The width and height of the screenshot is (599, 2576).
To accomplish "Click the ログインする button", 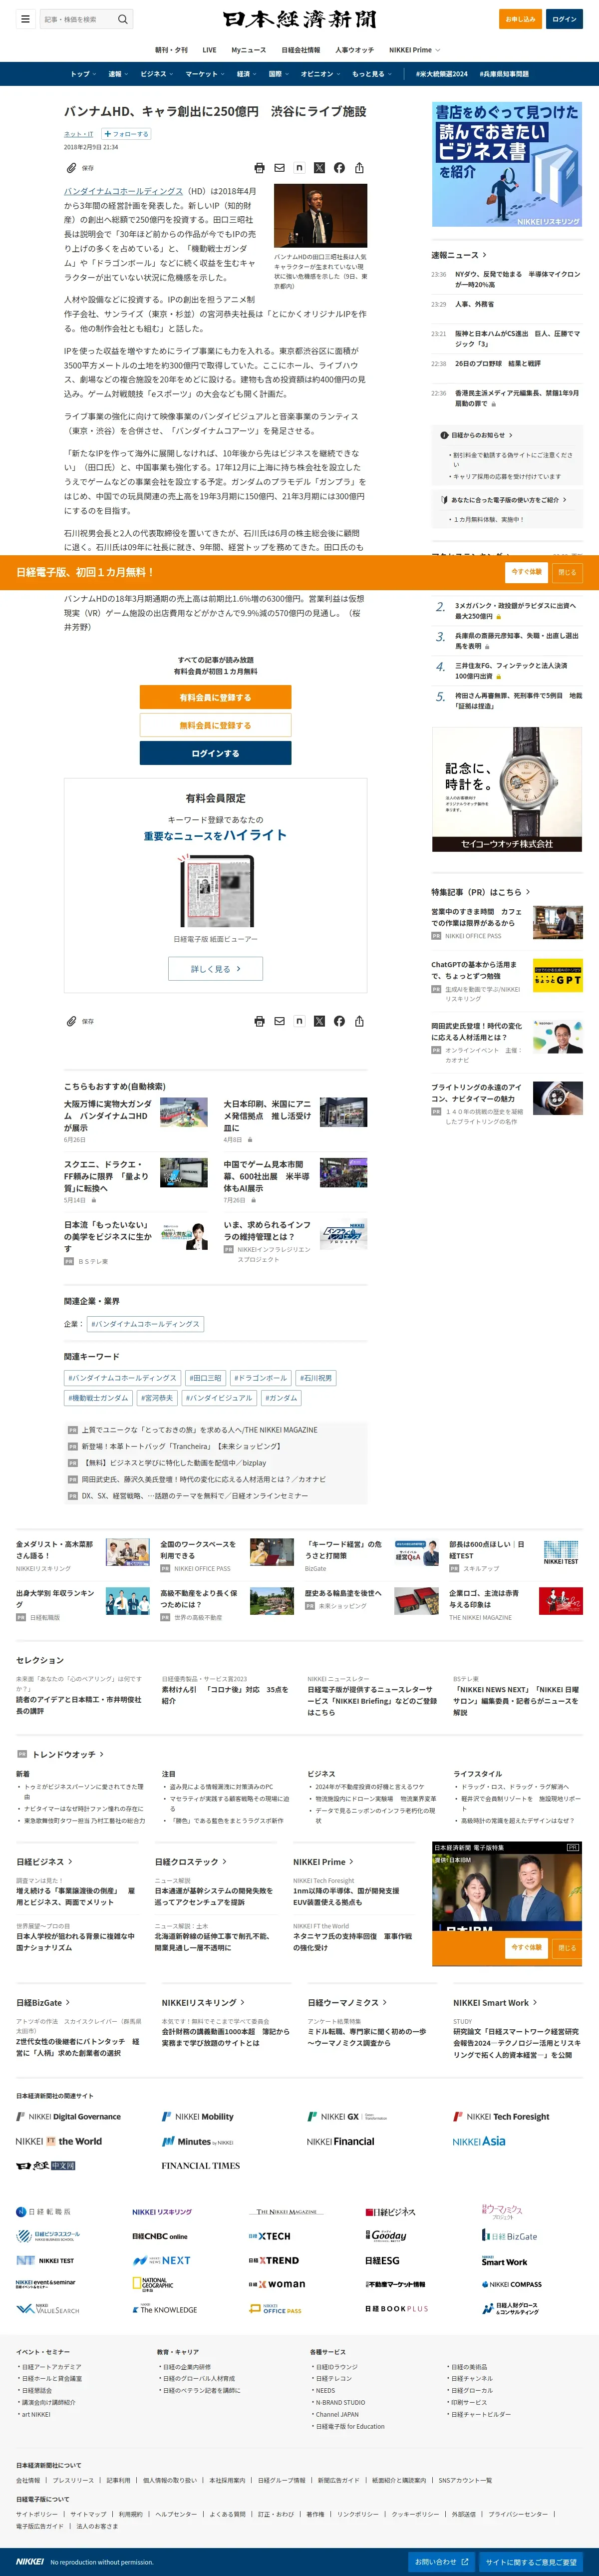I will click(215, 753).
